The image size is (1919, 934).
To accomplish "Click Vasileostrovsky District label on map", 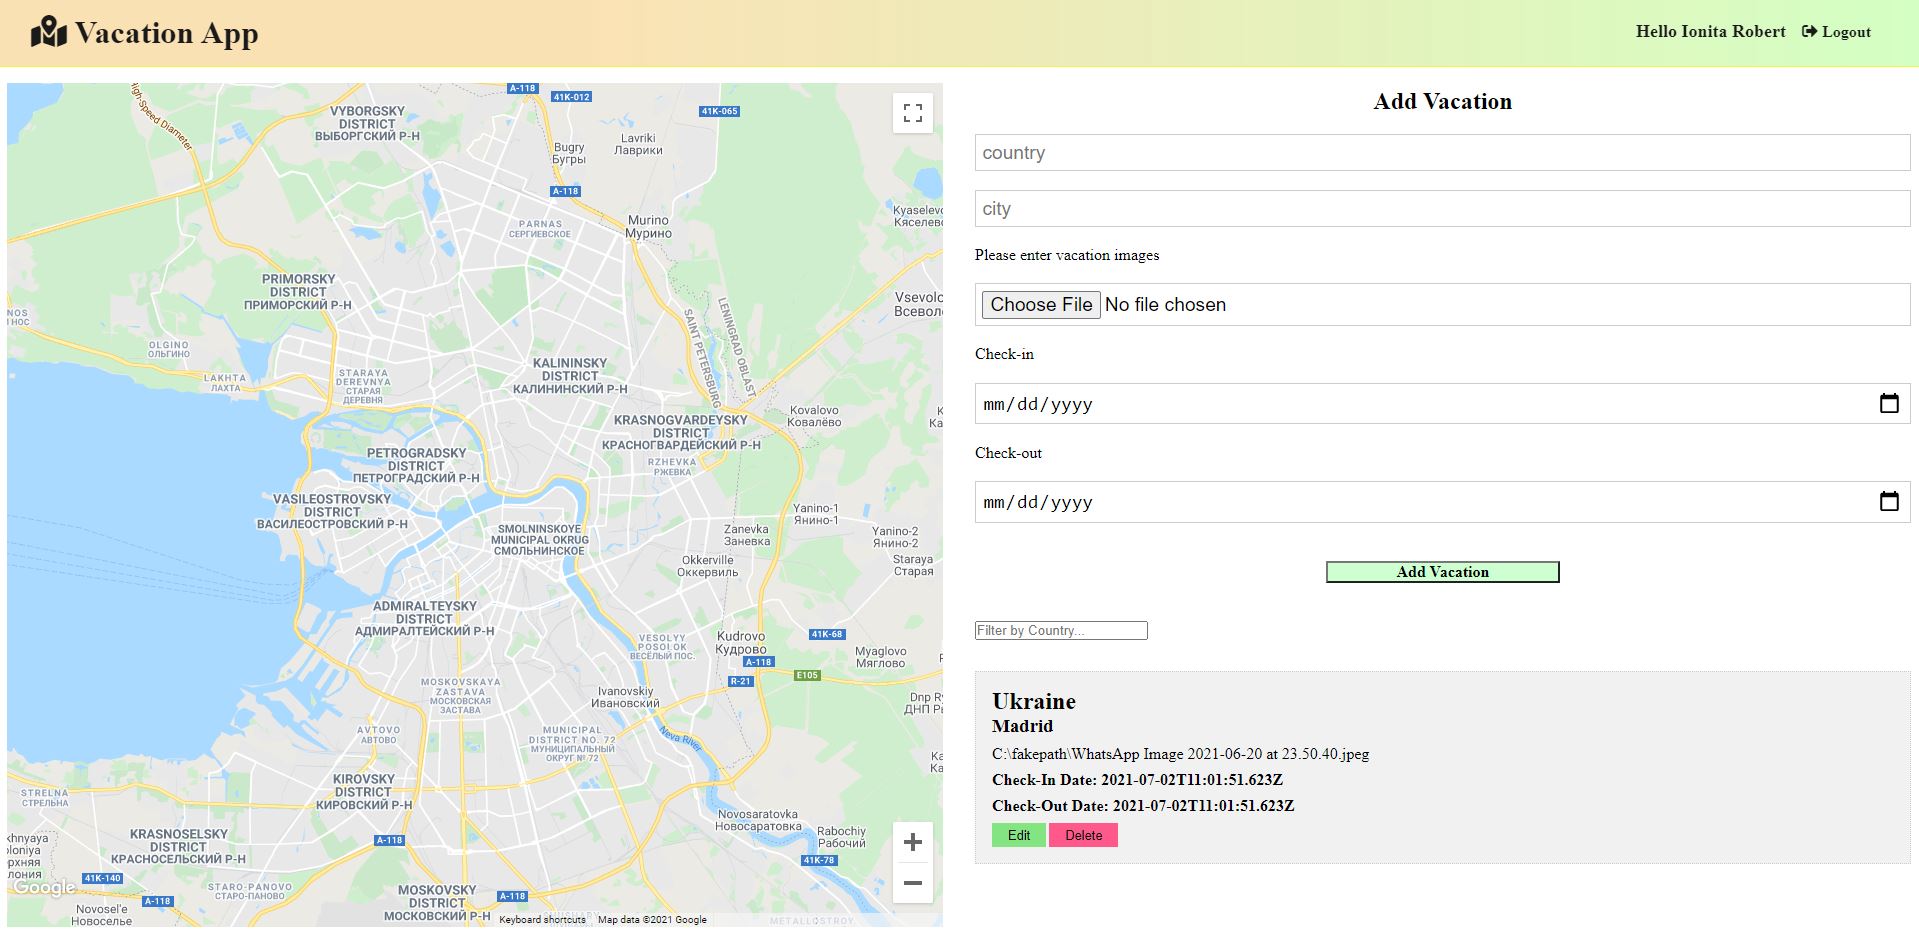I will (x=332, y=511).
